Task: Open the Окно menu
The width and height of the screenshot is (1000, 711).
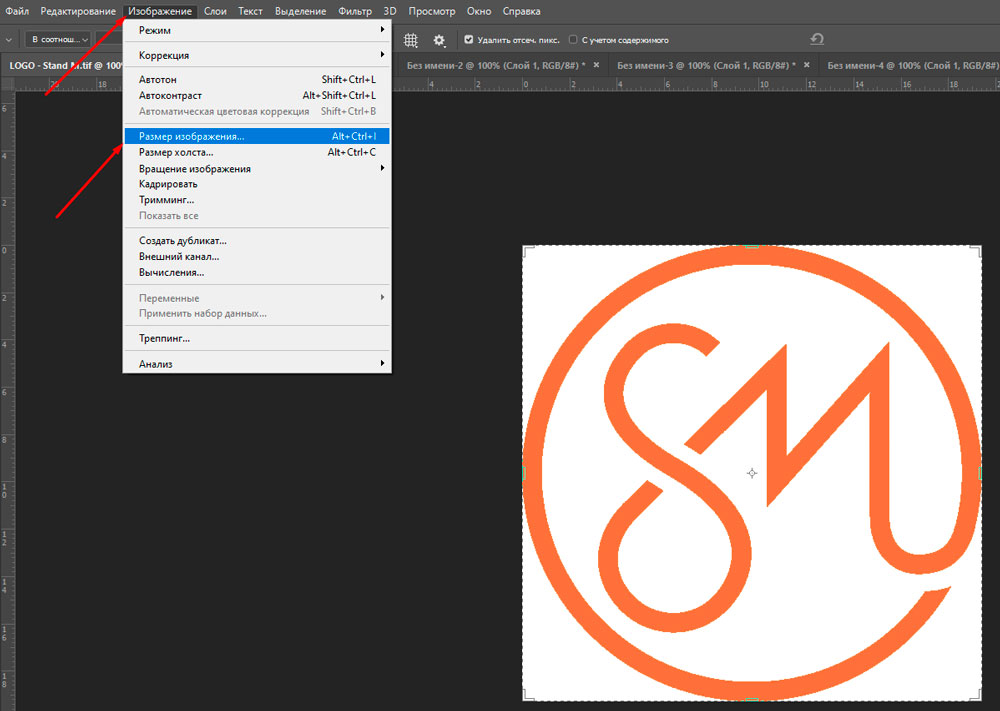Action: (x=479, y=11)
